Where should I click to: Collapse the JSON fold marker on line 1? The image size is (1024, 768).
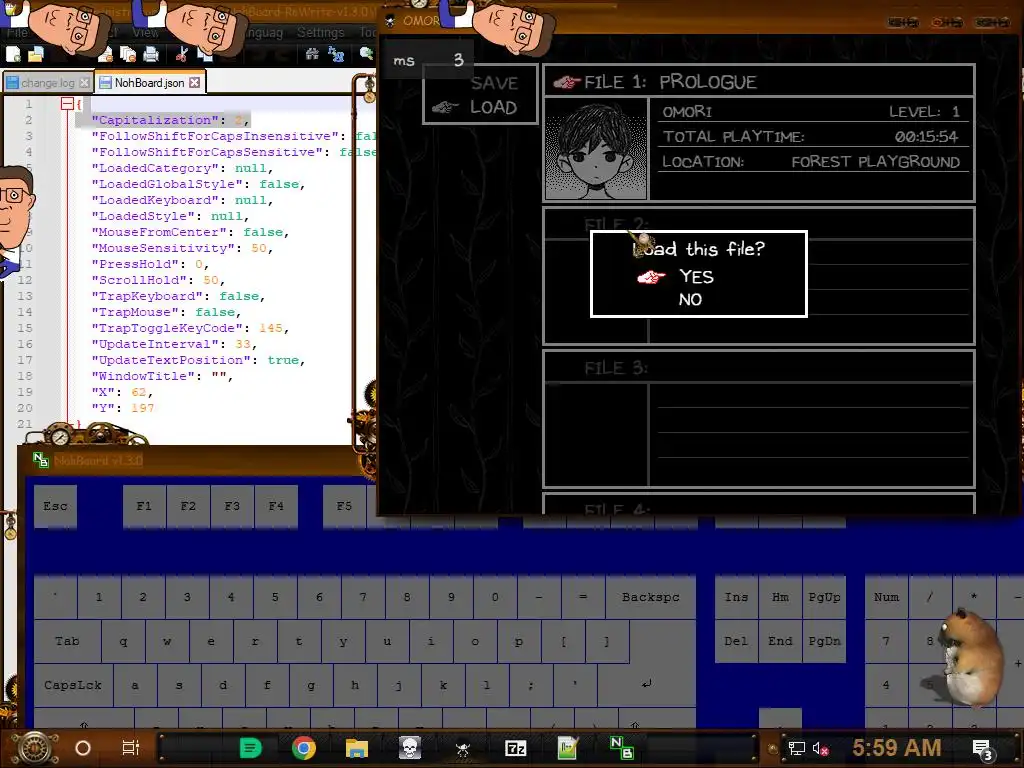pyautogui.click(x=67, y=103)
